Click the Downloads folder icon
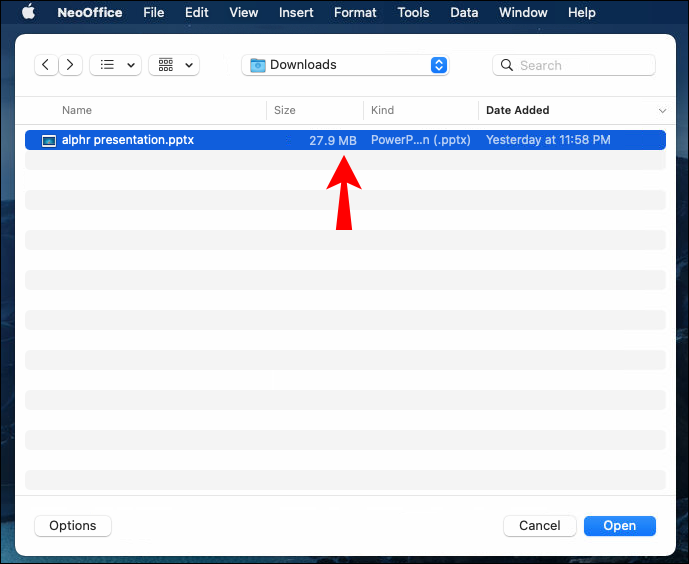This screenshot has height=564, width=689. click(x=257, y=65)
